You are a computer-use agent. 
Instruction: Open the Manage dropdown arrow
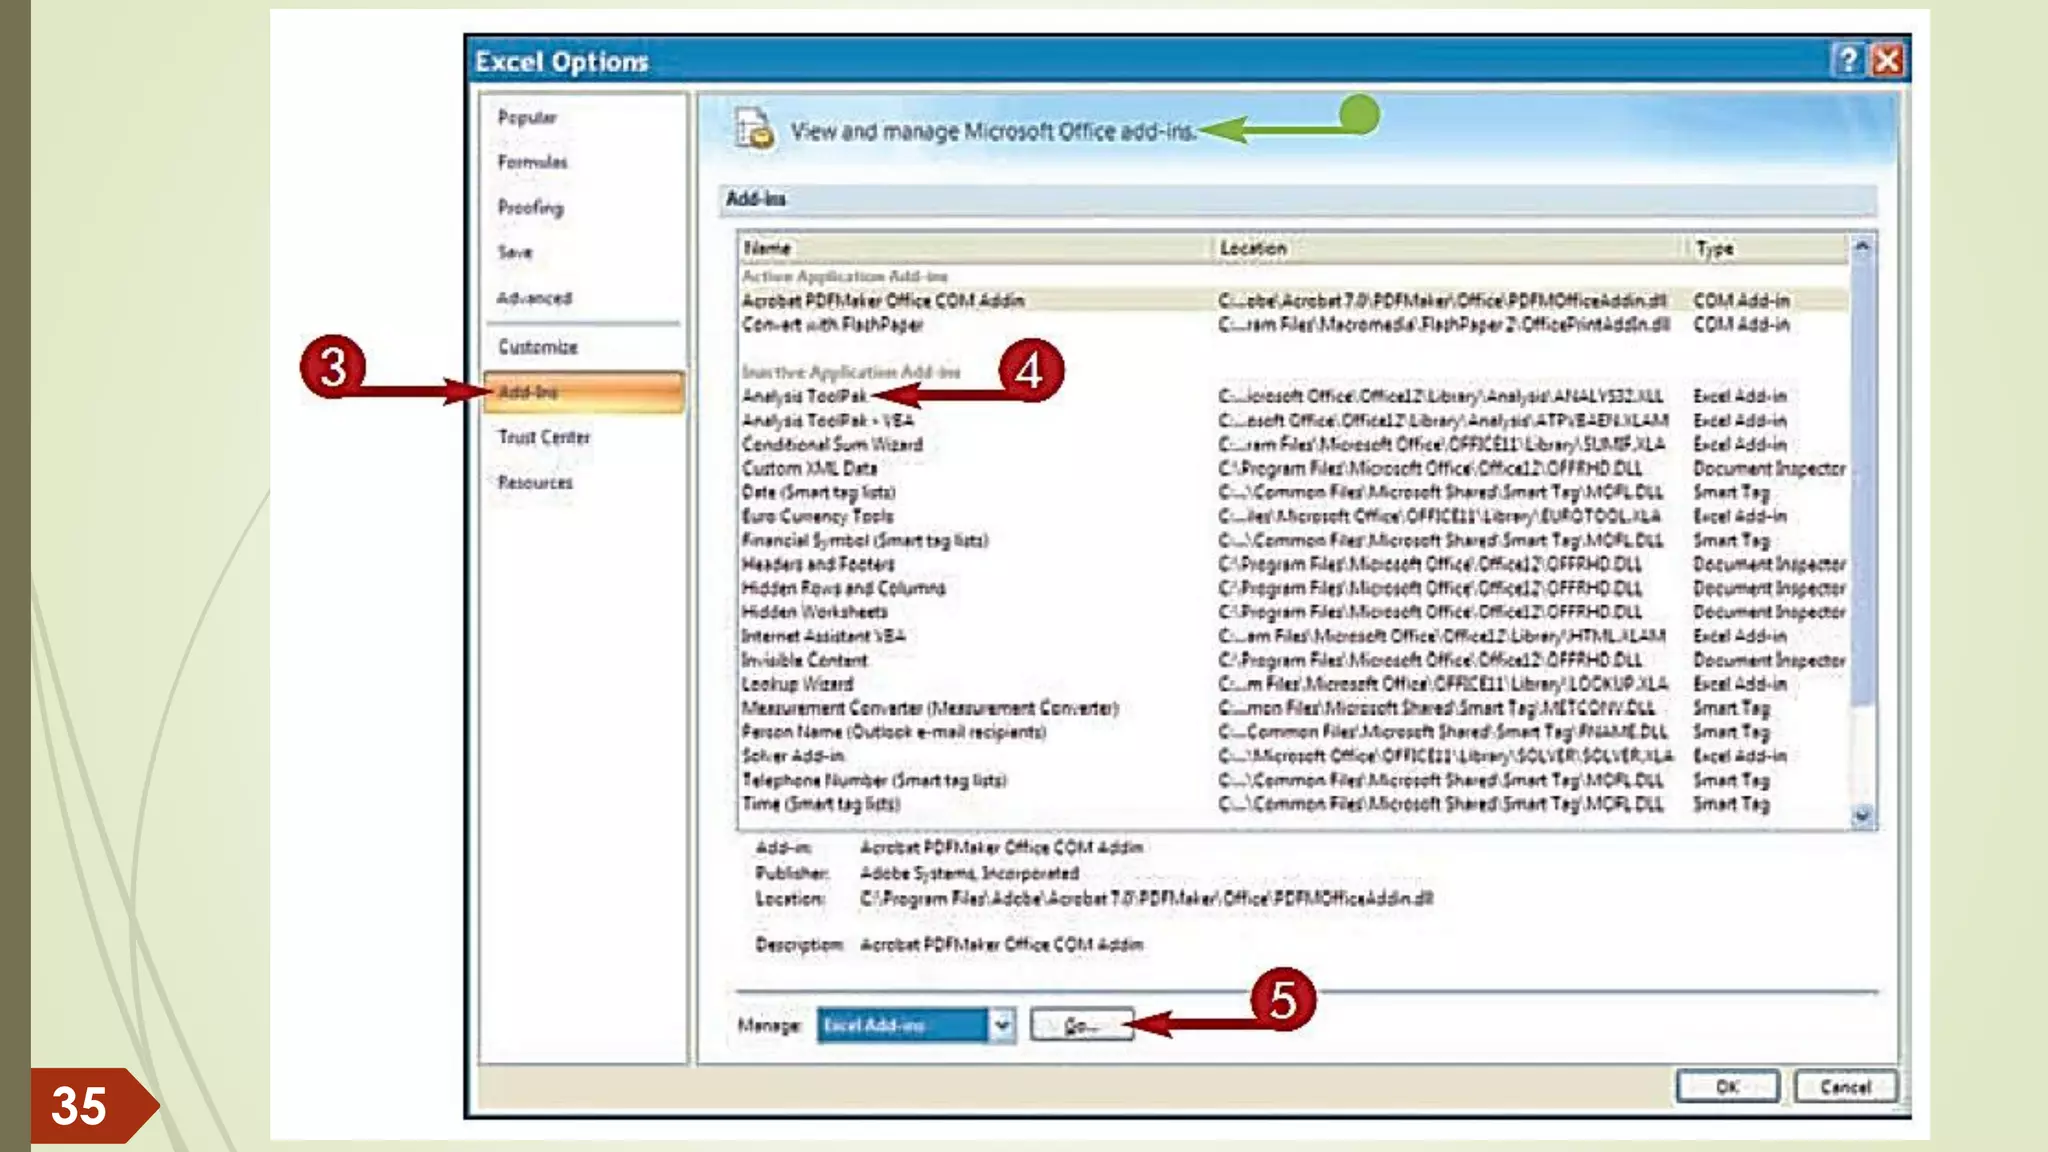[x=1001, y=1025]
